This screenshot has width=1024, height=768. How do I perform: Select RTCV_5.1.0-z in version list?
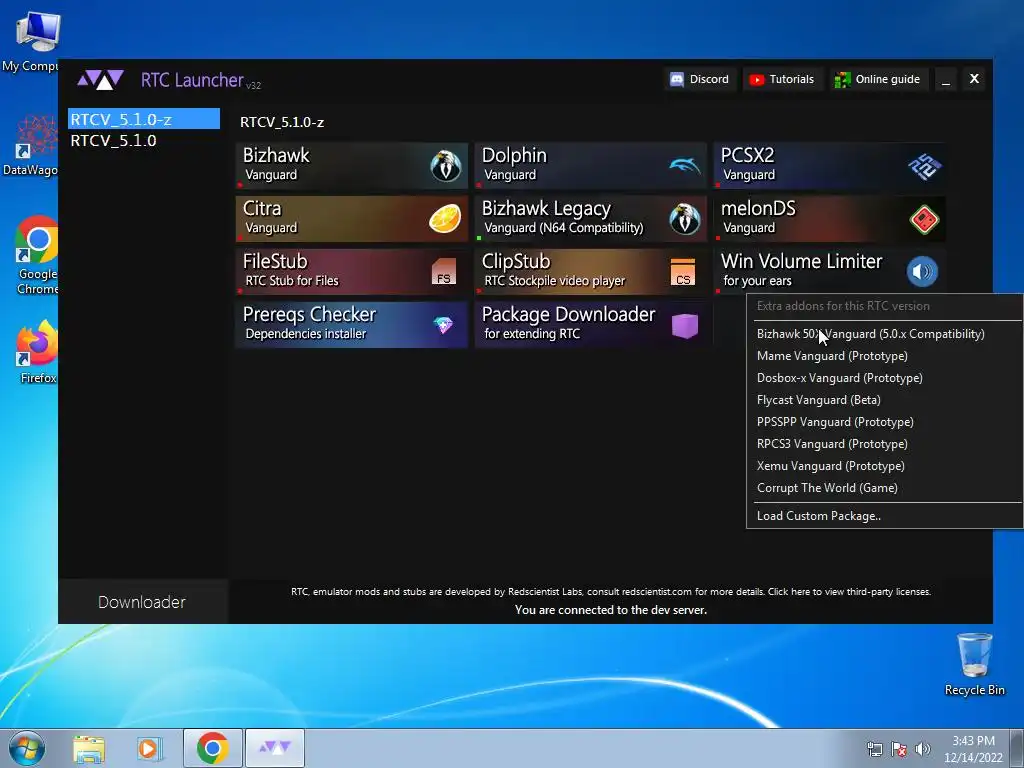144,120
